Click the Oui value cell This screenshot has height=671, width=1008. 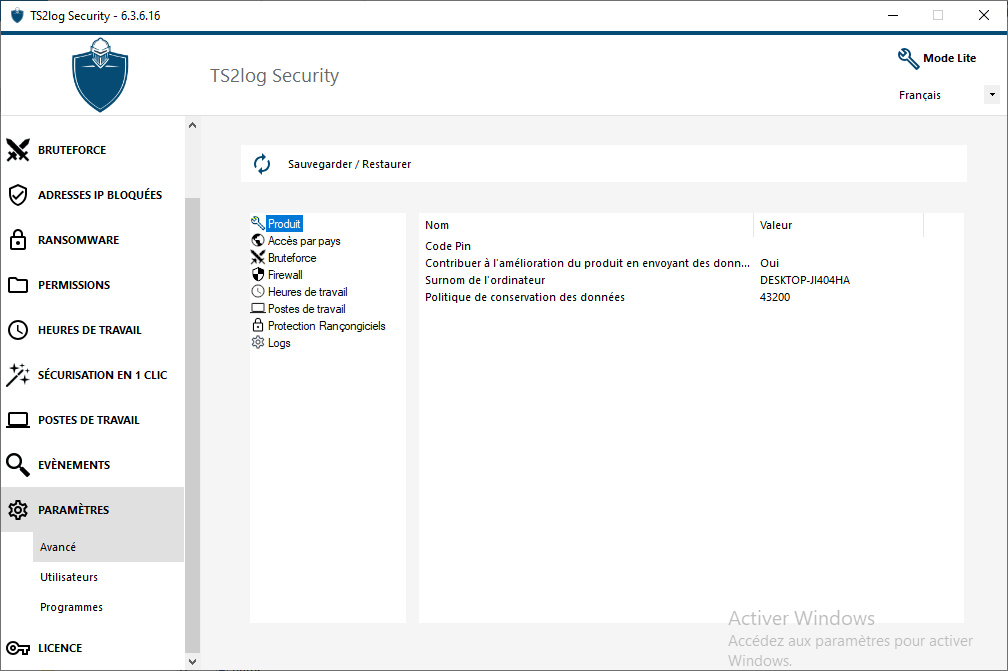coord(769,263)
